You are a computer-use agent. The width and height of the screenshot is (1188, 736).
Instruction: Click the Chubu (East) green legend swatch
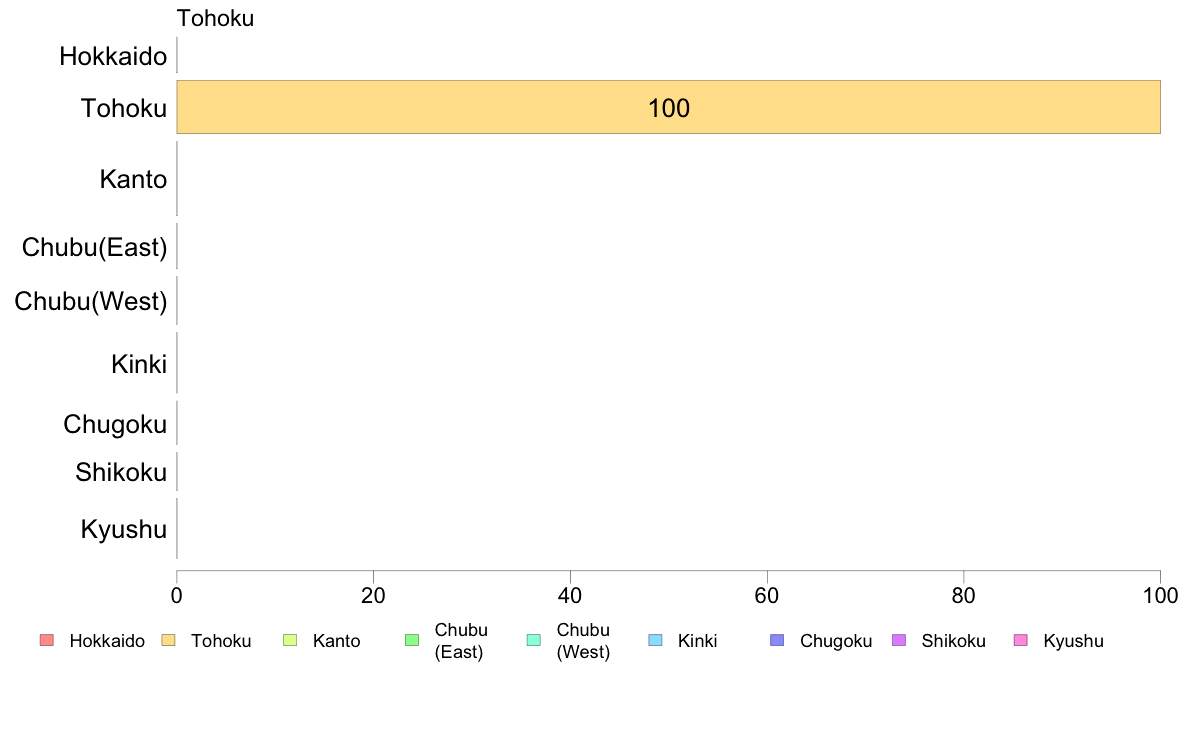pyautogui.click(x=412, y=640)
